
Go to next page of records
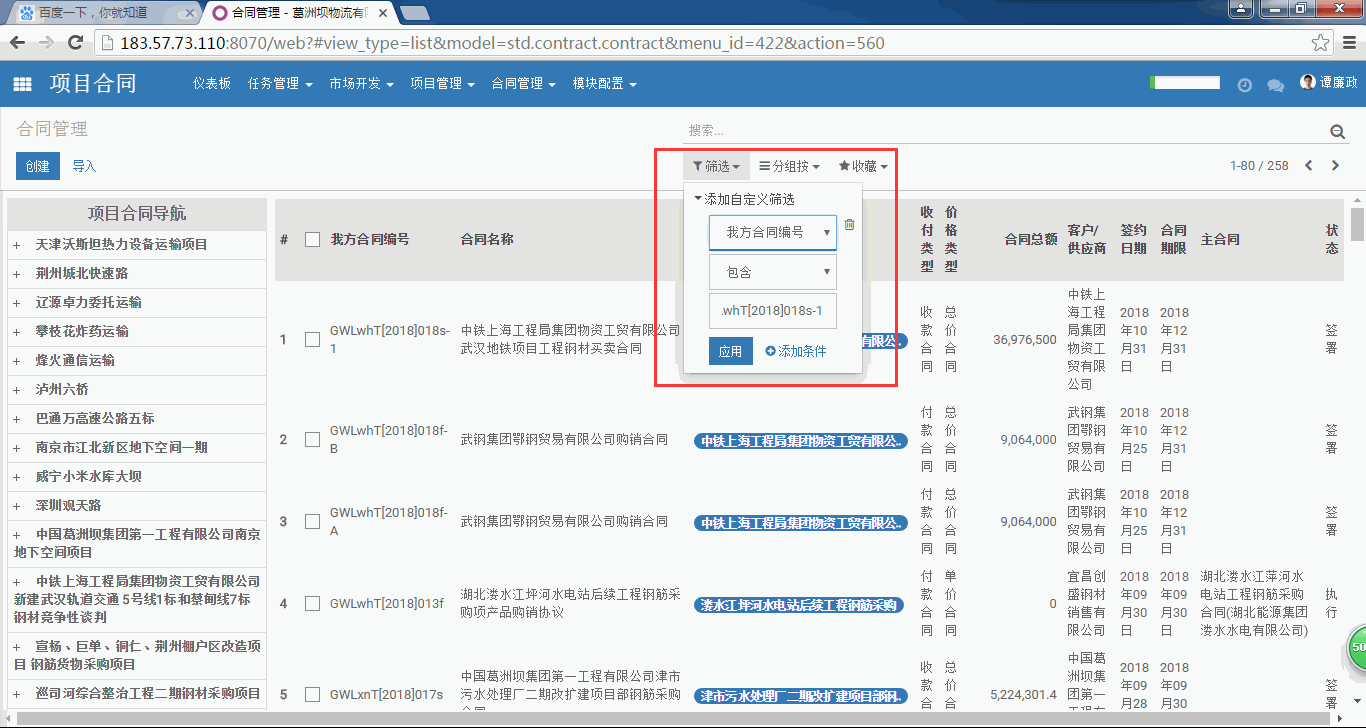(1335, 166)
